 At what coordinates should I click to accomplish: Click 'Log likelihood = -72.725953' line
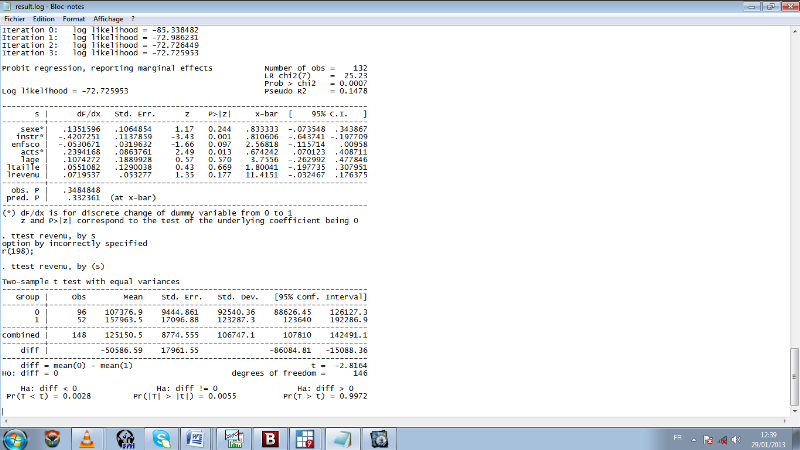tap(65, 91)
